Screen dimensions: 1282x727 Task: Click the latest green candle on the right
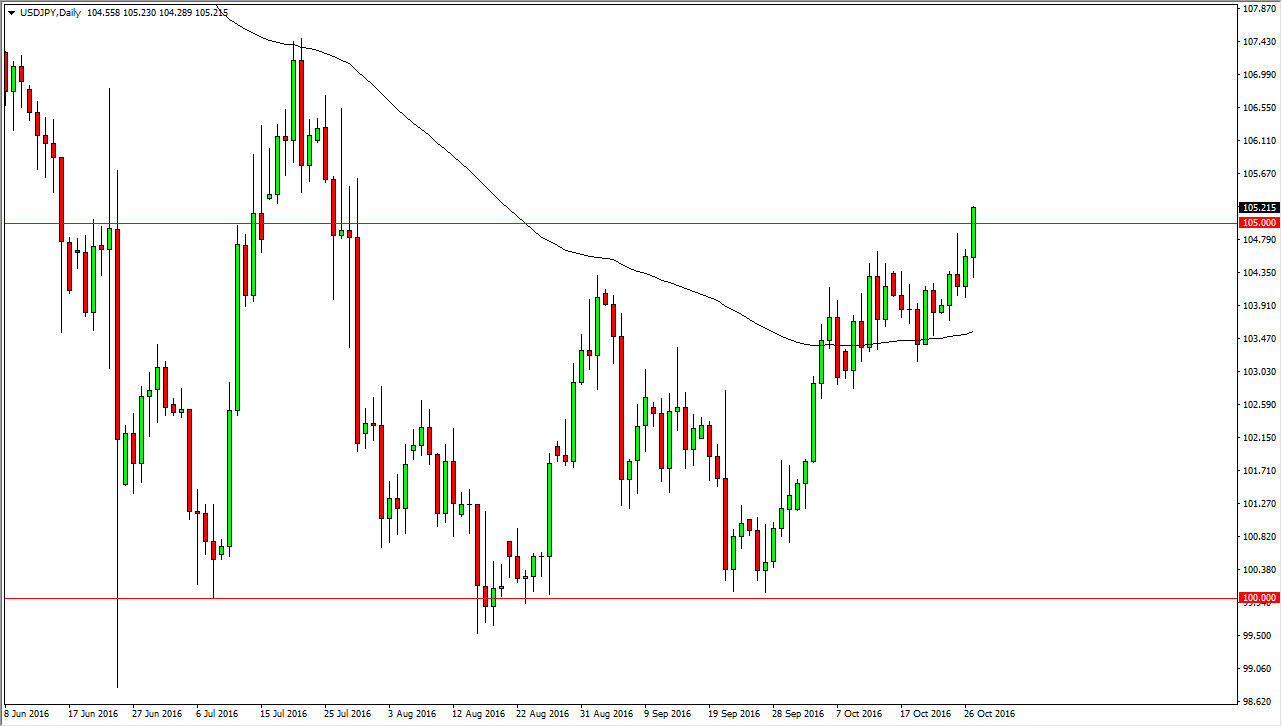[973, 232]
